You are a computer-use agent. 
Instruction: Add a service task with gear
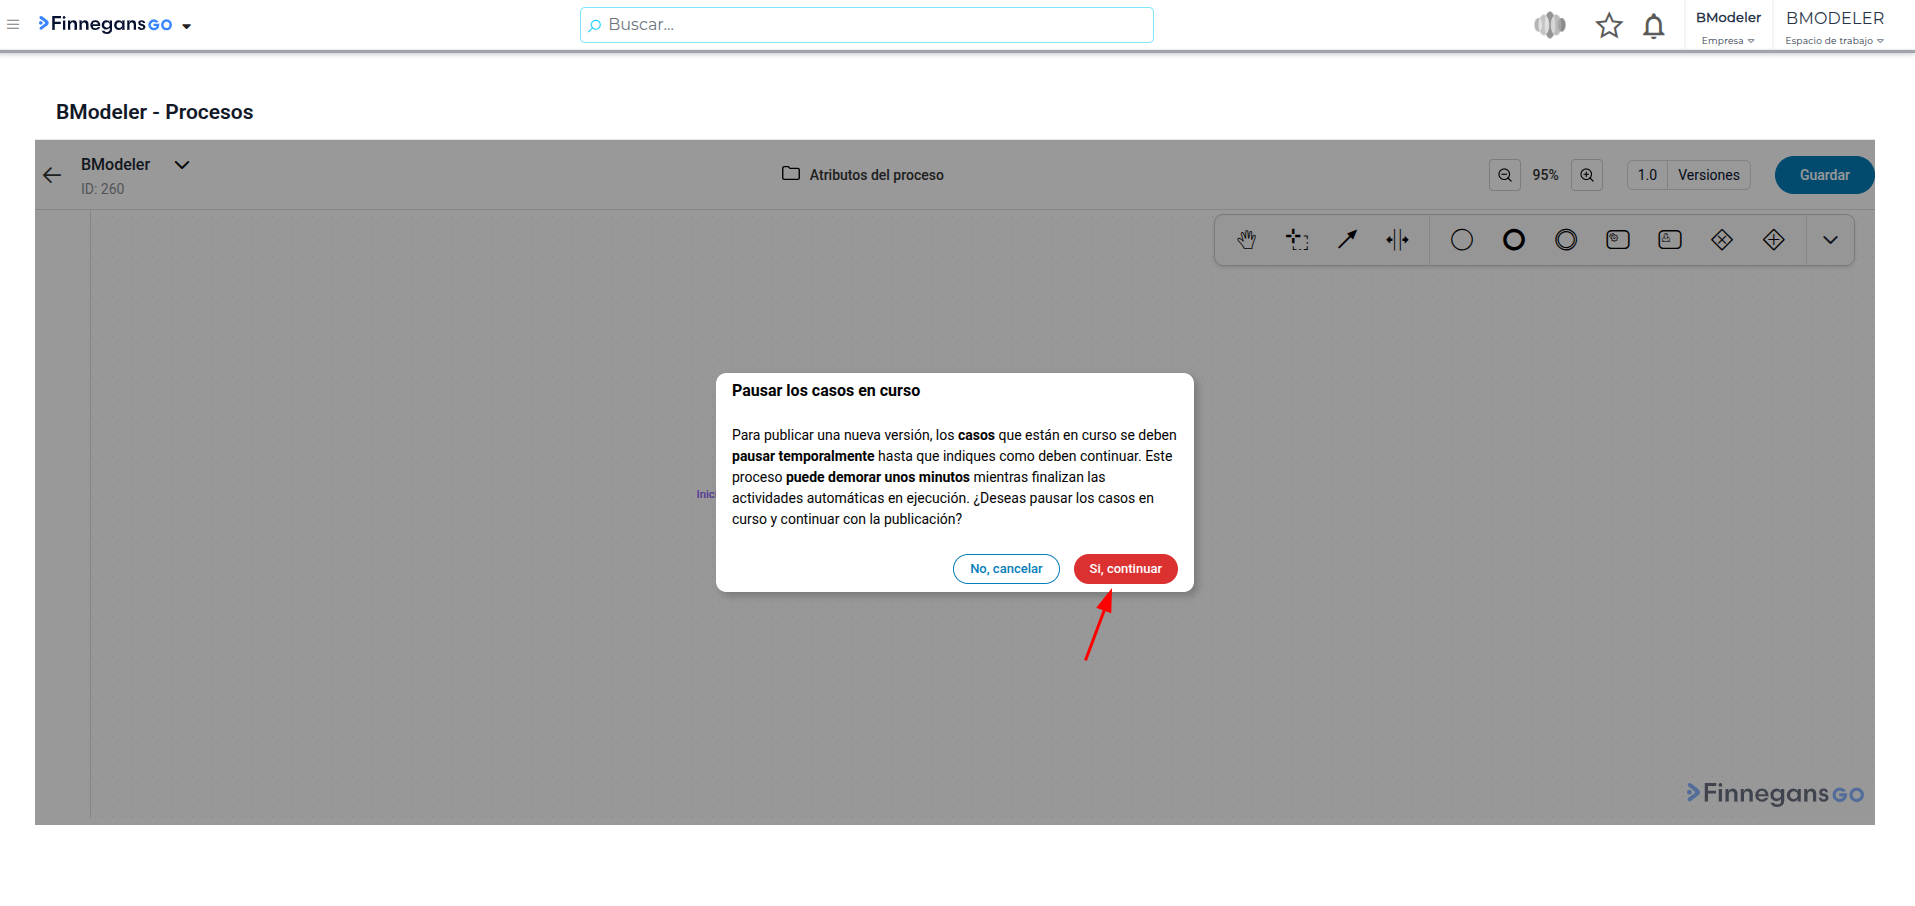coord(1618,240)
